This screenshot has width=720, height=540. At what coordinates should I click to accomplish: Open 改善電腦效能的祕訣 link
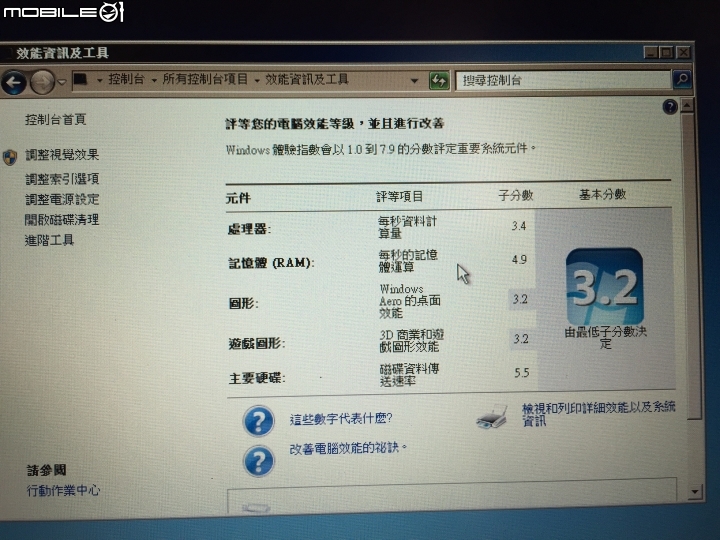[348, 448]
